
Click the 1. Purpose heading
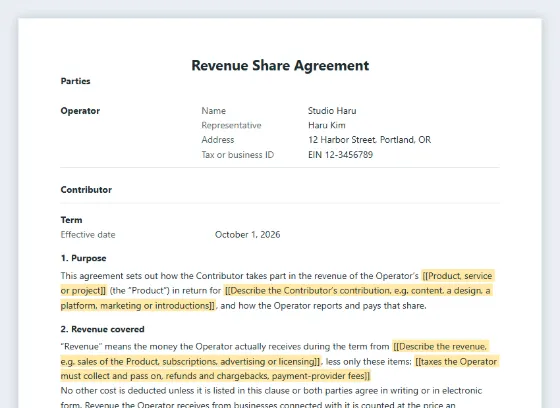(84, 258)
